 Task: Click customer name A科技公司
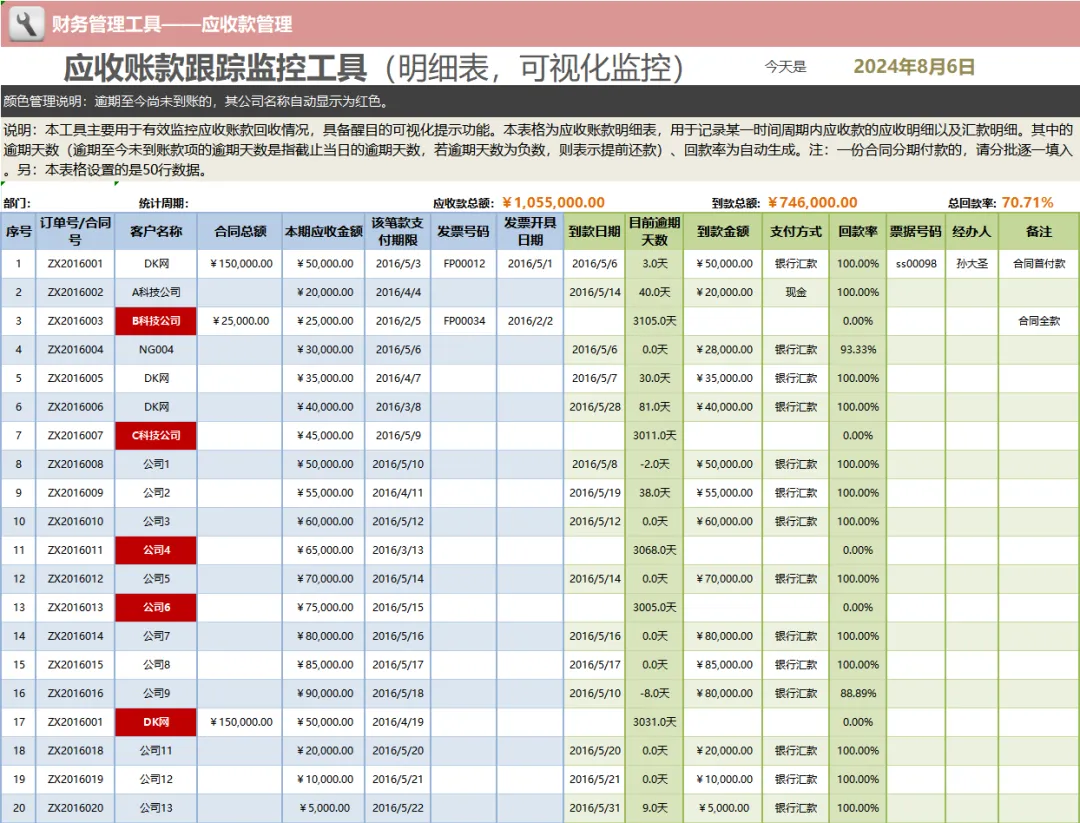(156, 292)
